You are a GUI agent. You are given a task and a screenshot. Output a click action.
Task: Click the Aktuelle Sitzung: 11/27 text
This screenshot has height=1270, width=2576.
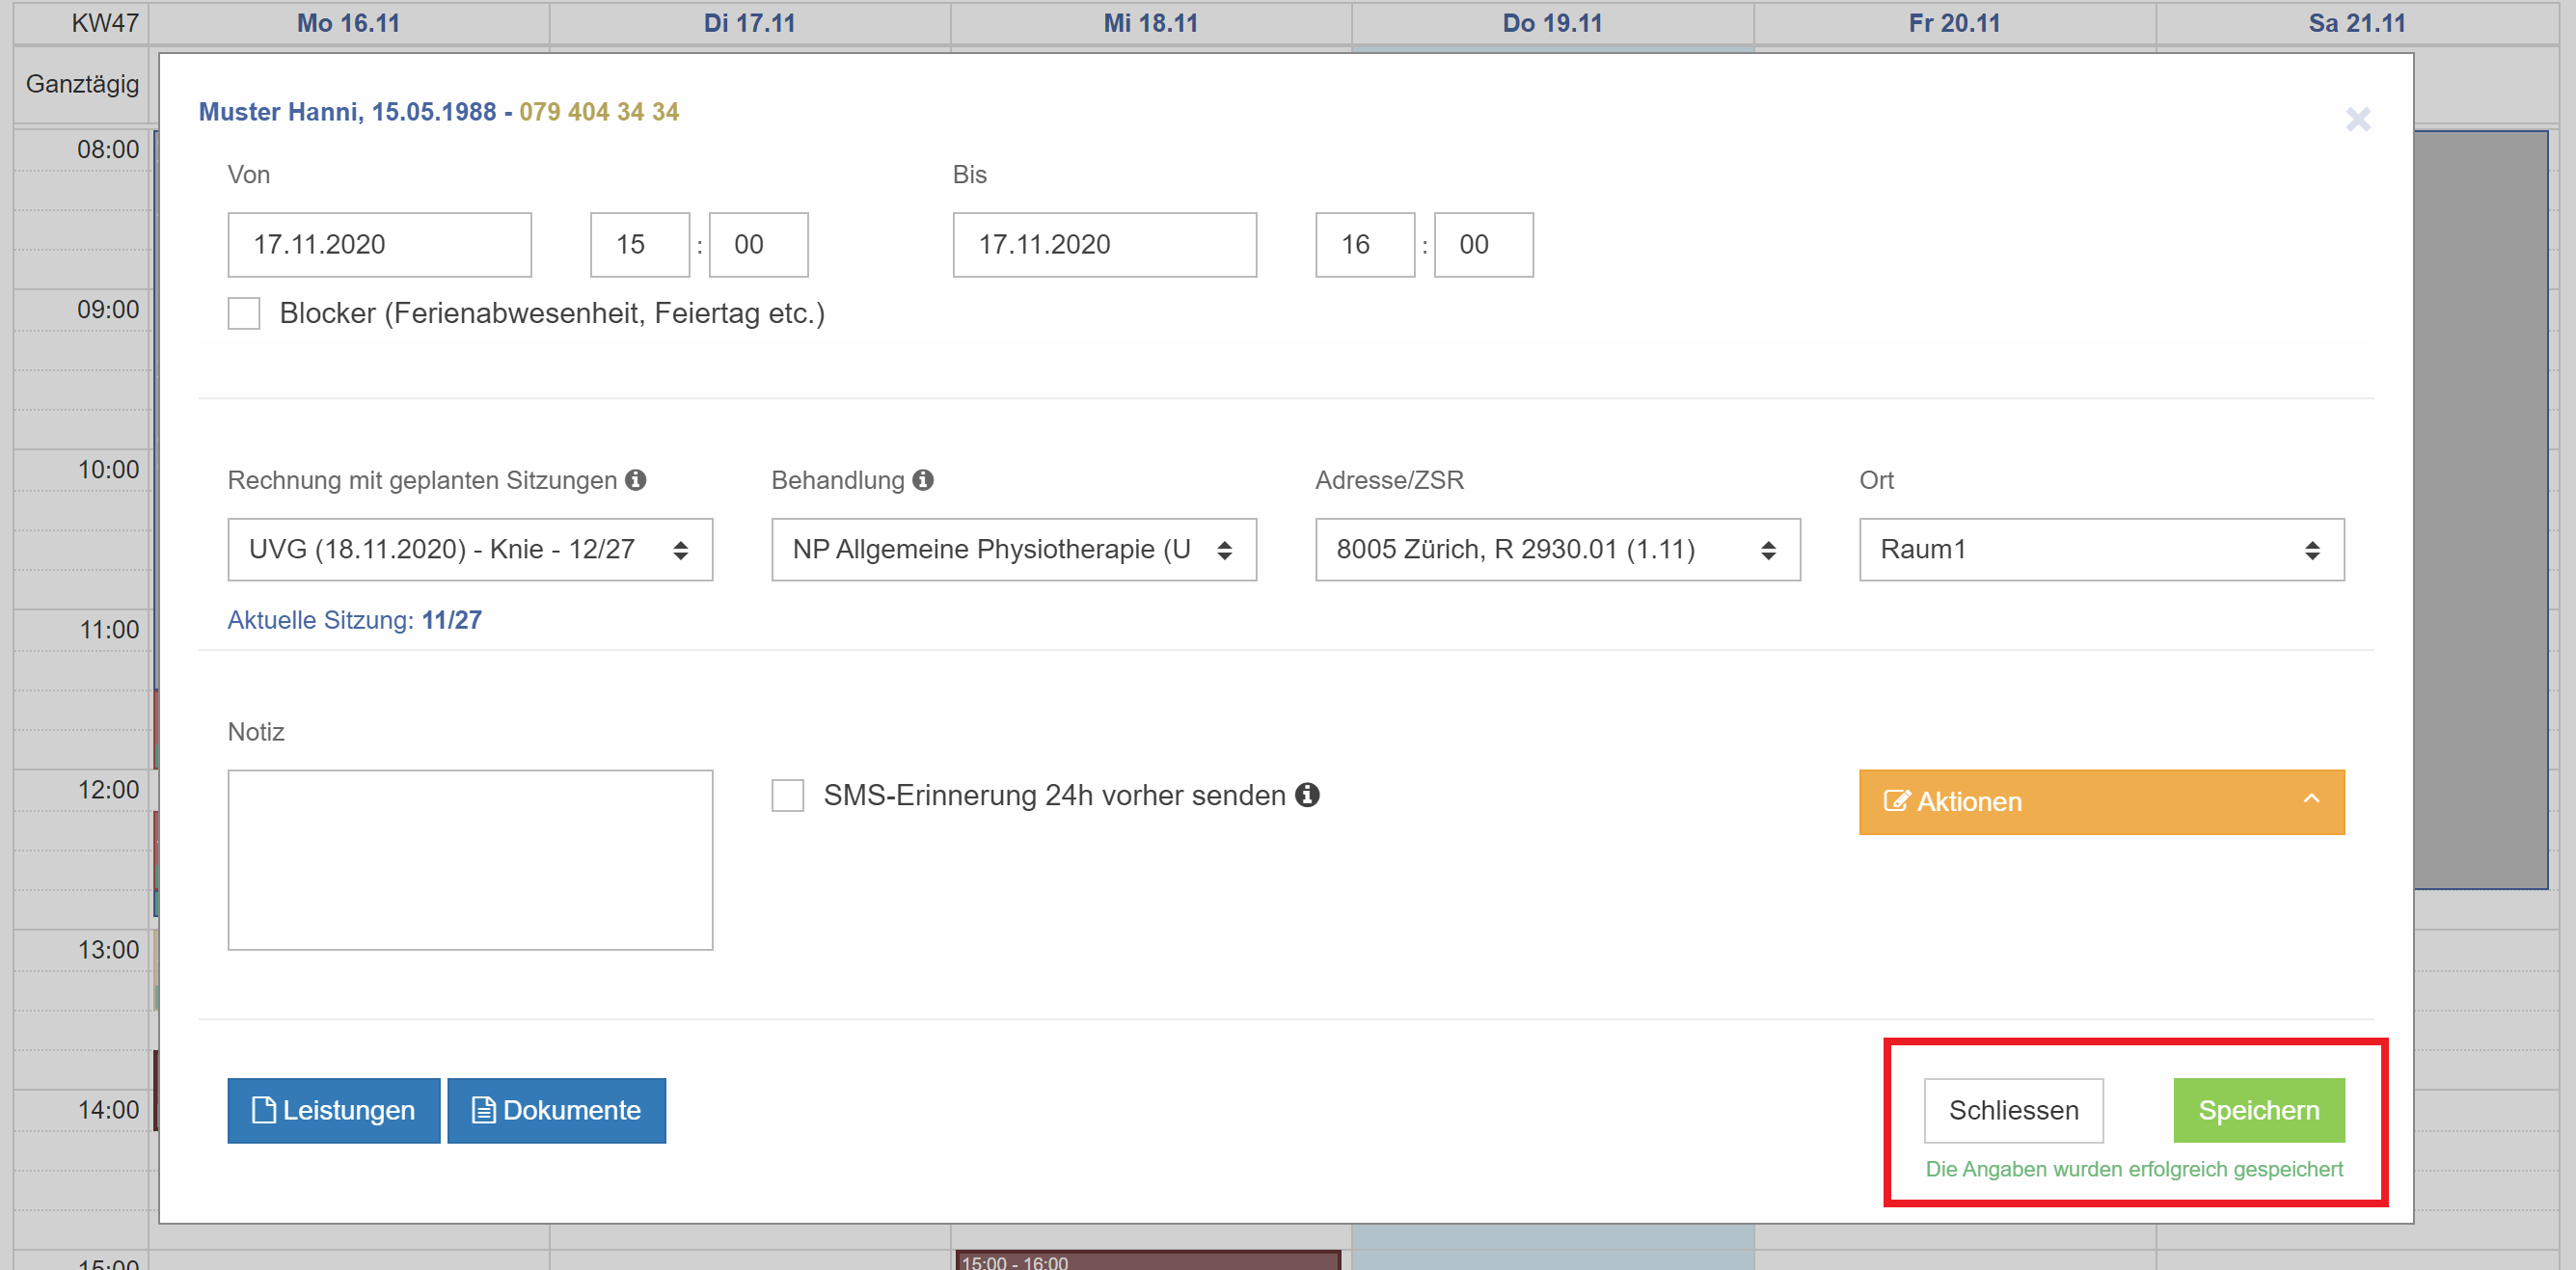point(355,620)
